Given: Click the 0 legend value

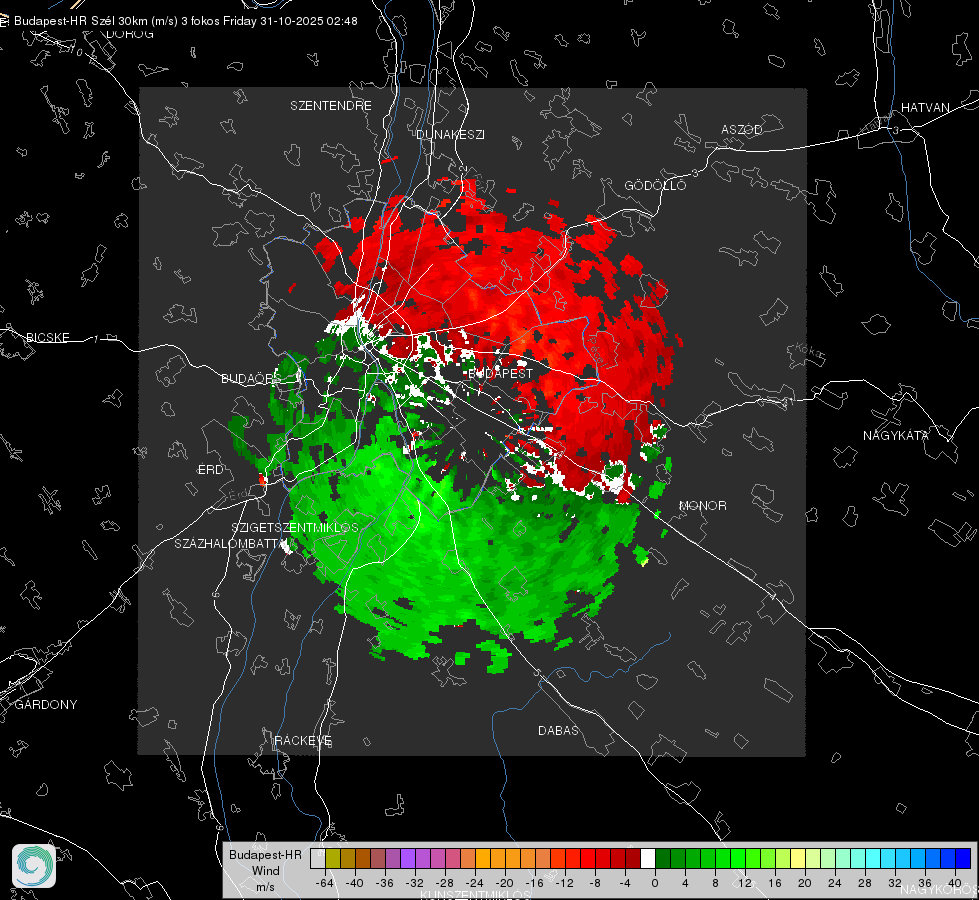Looking at the screenshot, I should [x=655, y=883].
